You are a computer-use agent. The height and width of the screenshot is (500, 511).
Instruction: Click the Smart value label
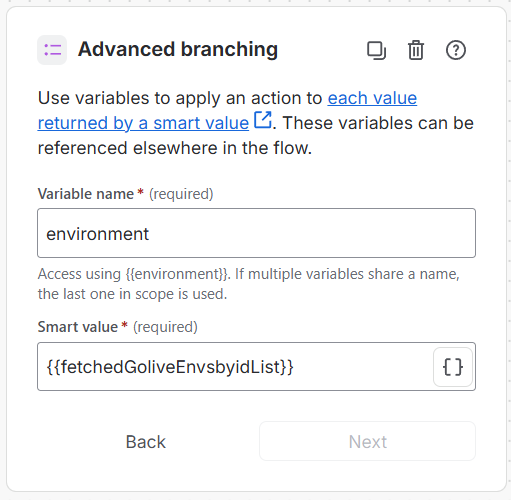click(78, 327)
